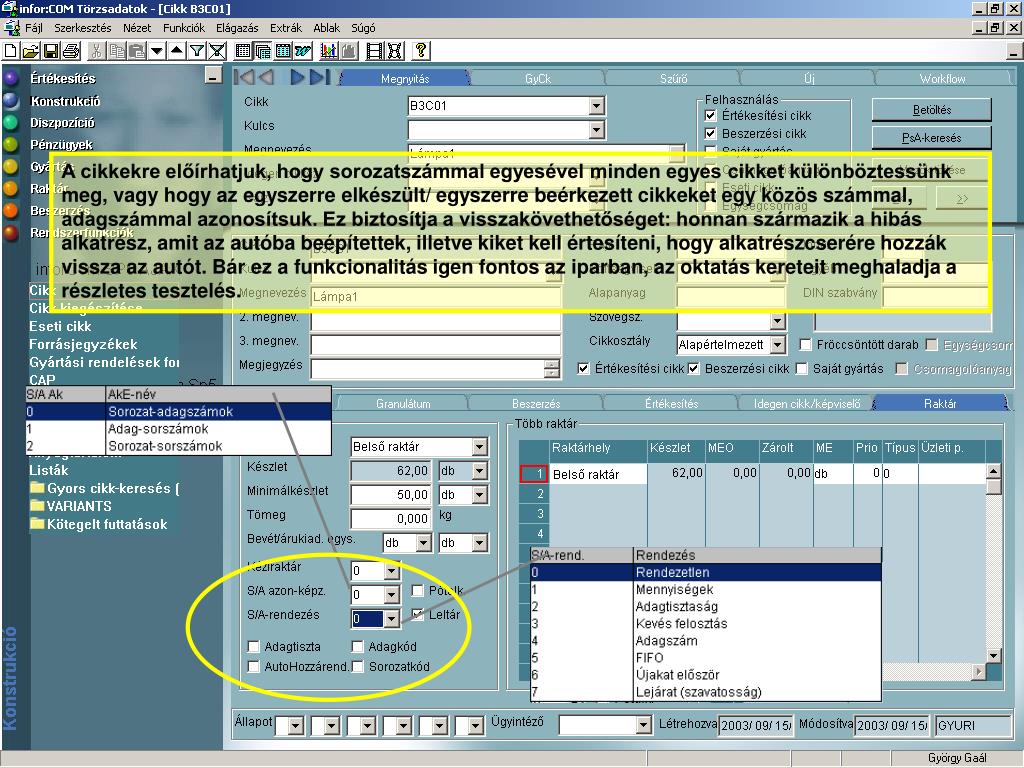Open the Belső raktár warehouse dropdown

pyautogui.click(x=480, y=447)
